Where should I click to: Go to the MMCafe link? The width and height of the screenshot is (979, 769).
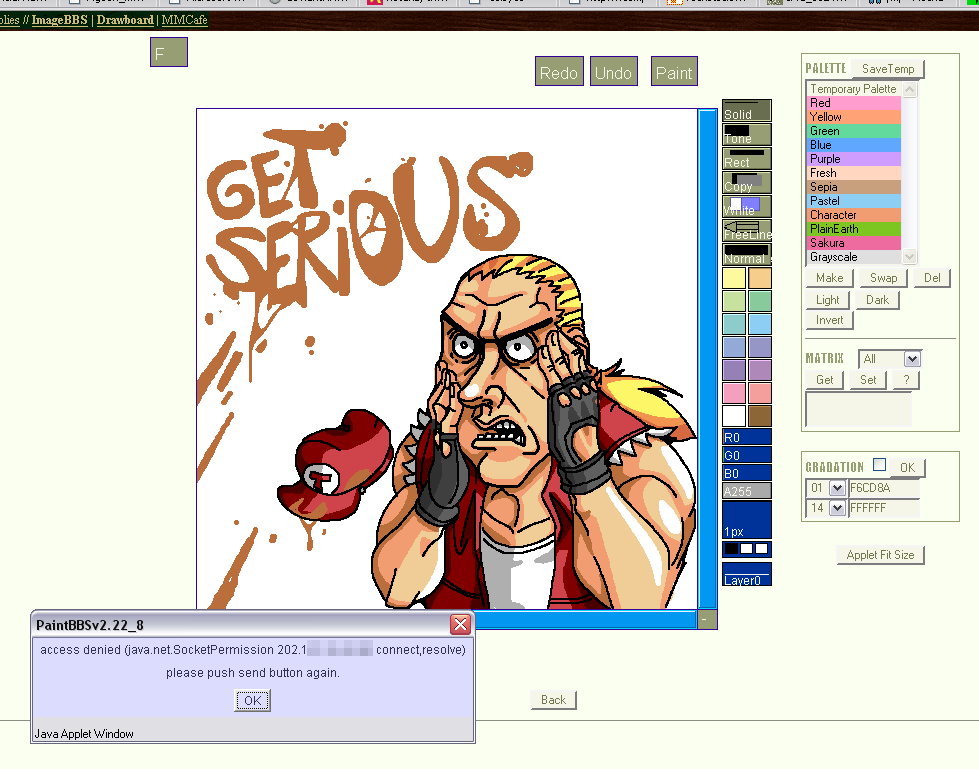184,20
